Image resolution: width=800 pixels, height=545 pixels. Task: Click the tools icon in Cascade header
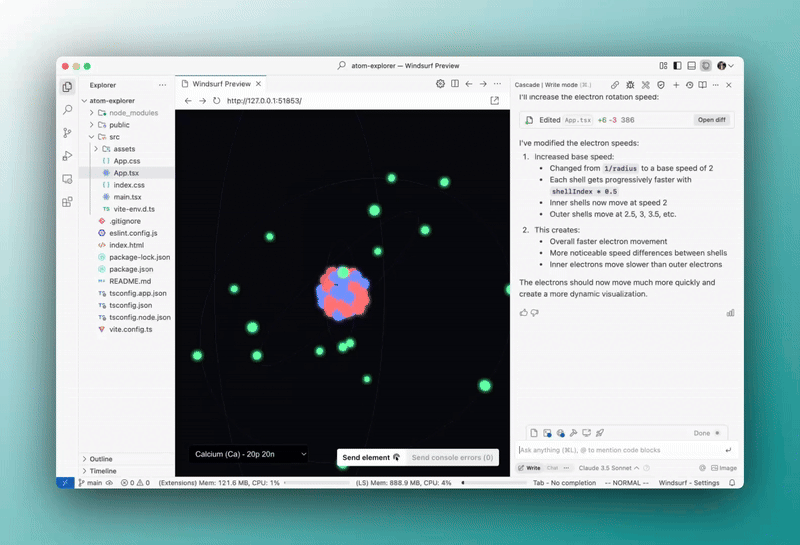click(645, 85)
